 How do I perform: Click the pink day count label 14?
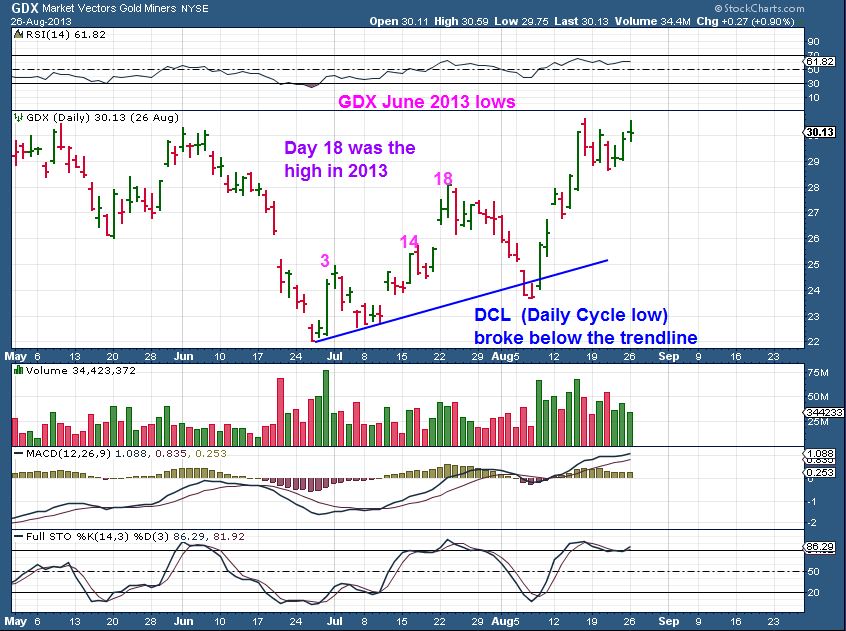(409, 241)
